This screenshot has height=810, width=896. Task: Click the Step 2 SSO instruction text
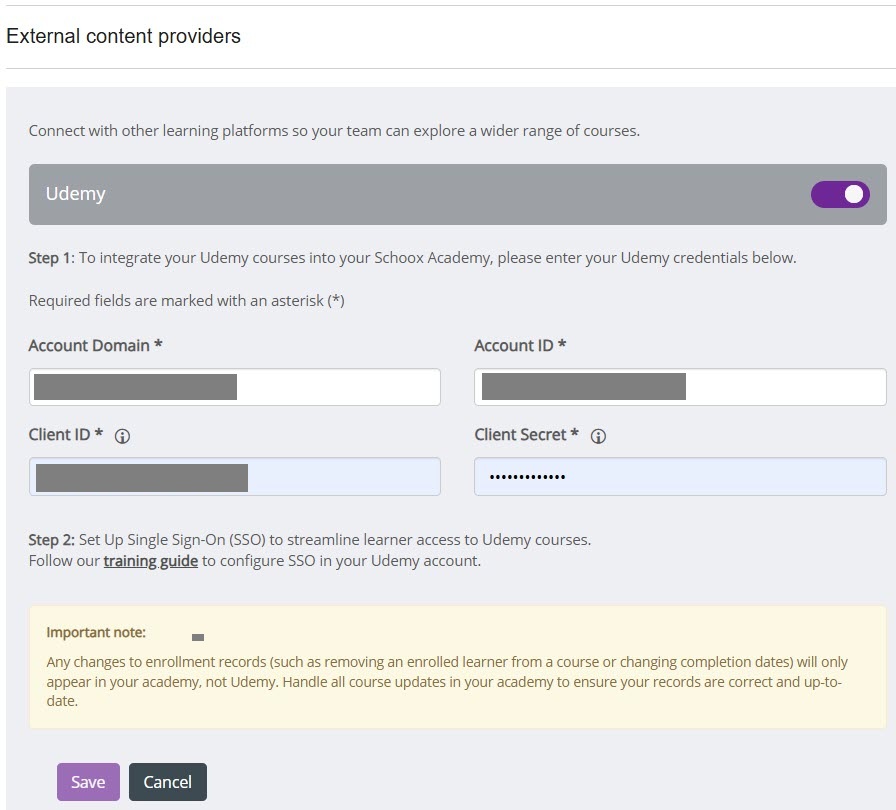click(310, 540)
